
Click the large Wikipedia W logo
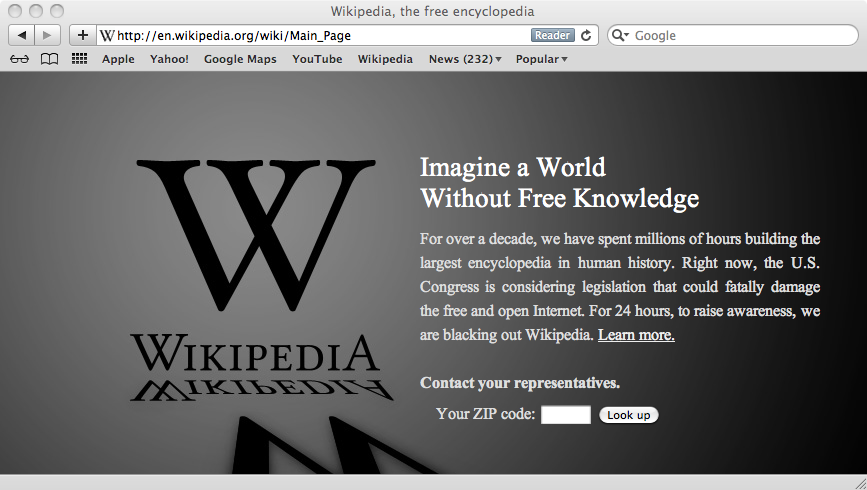pyautogui.click(x=256, y=235)
